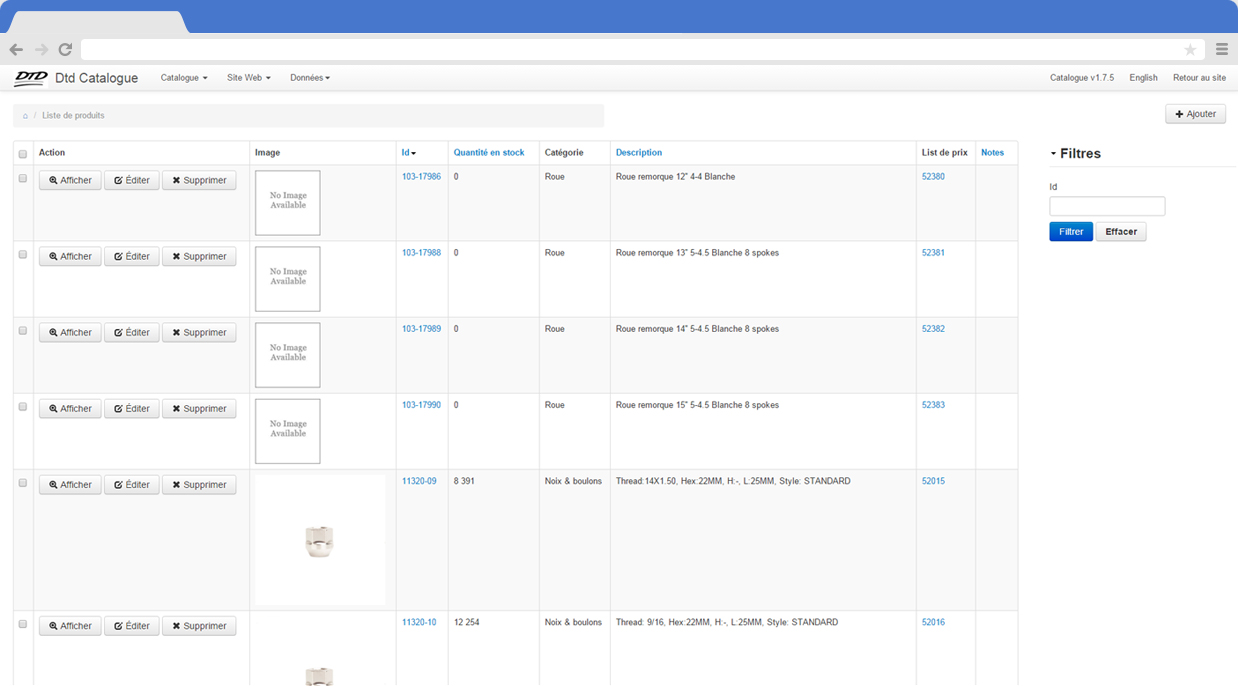Click Supprimer for product 103-17989
The image size is (1238, 686).
click(199, 333)
